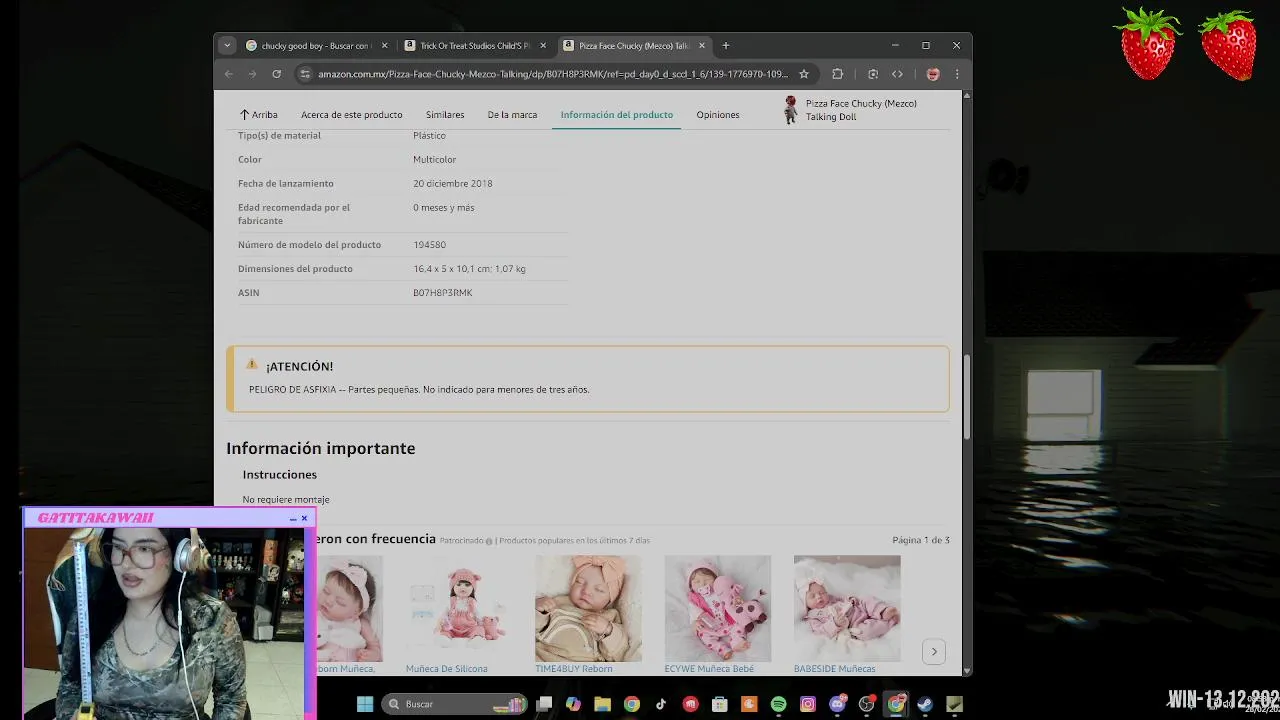This screenshot has width=1280, height=720.
Task: Open the tab search dropdown arrow
Action: [x=227, y=45]
